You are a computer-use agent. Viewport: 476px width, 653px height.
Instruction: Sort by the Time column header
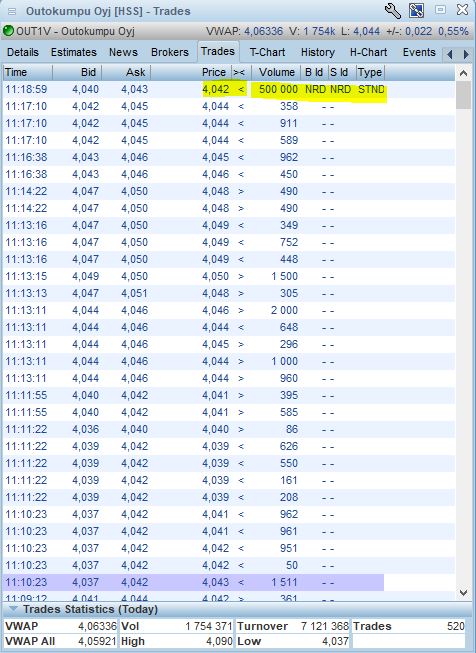click(x=27, y=72)
